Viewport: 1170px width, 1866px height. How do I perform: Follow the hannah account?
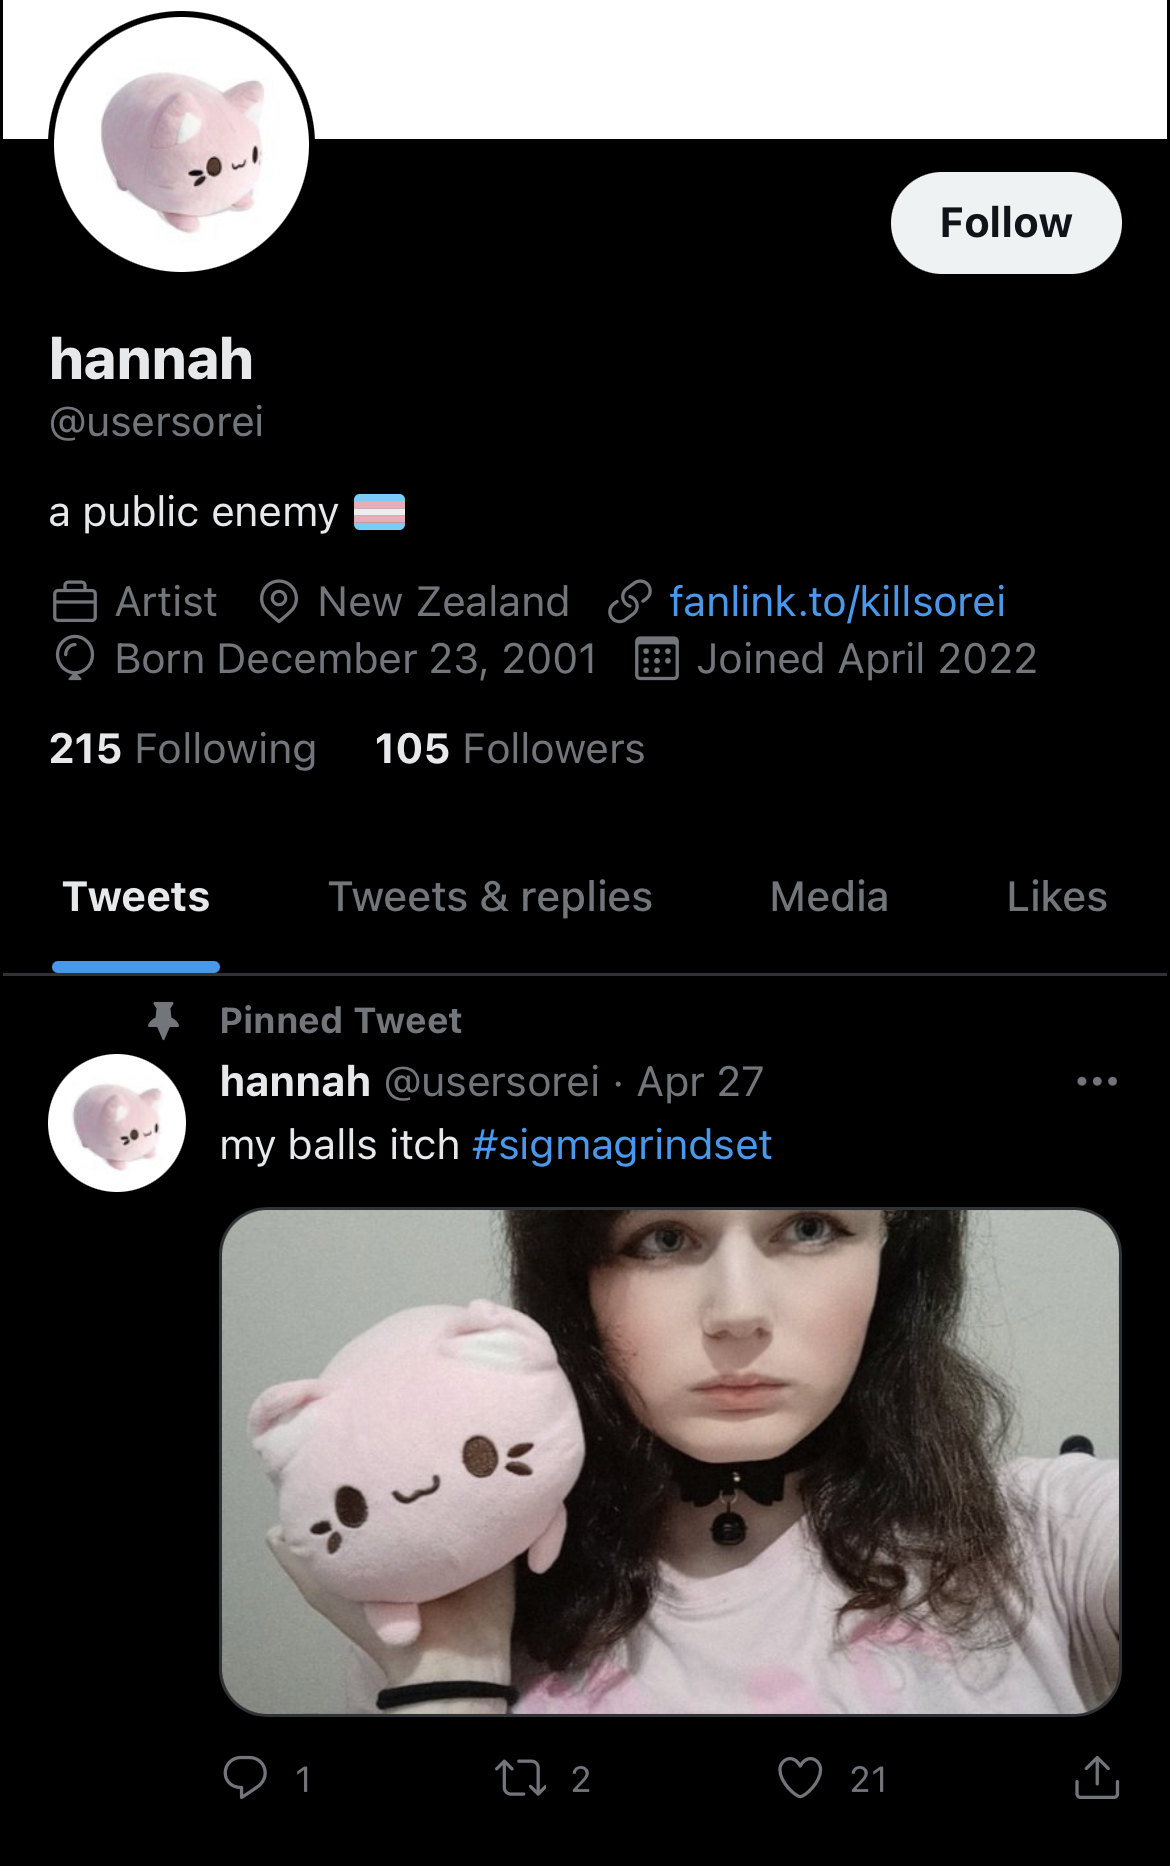[x=1006, y=223]
